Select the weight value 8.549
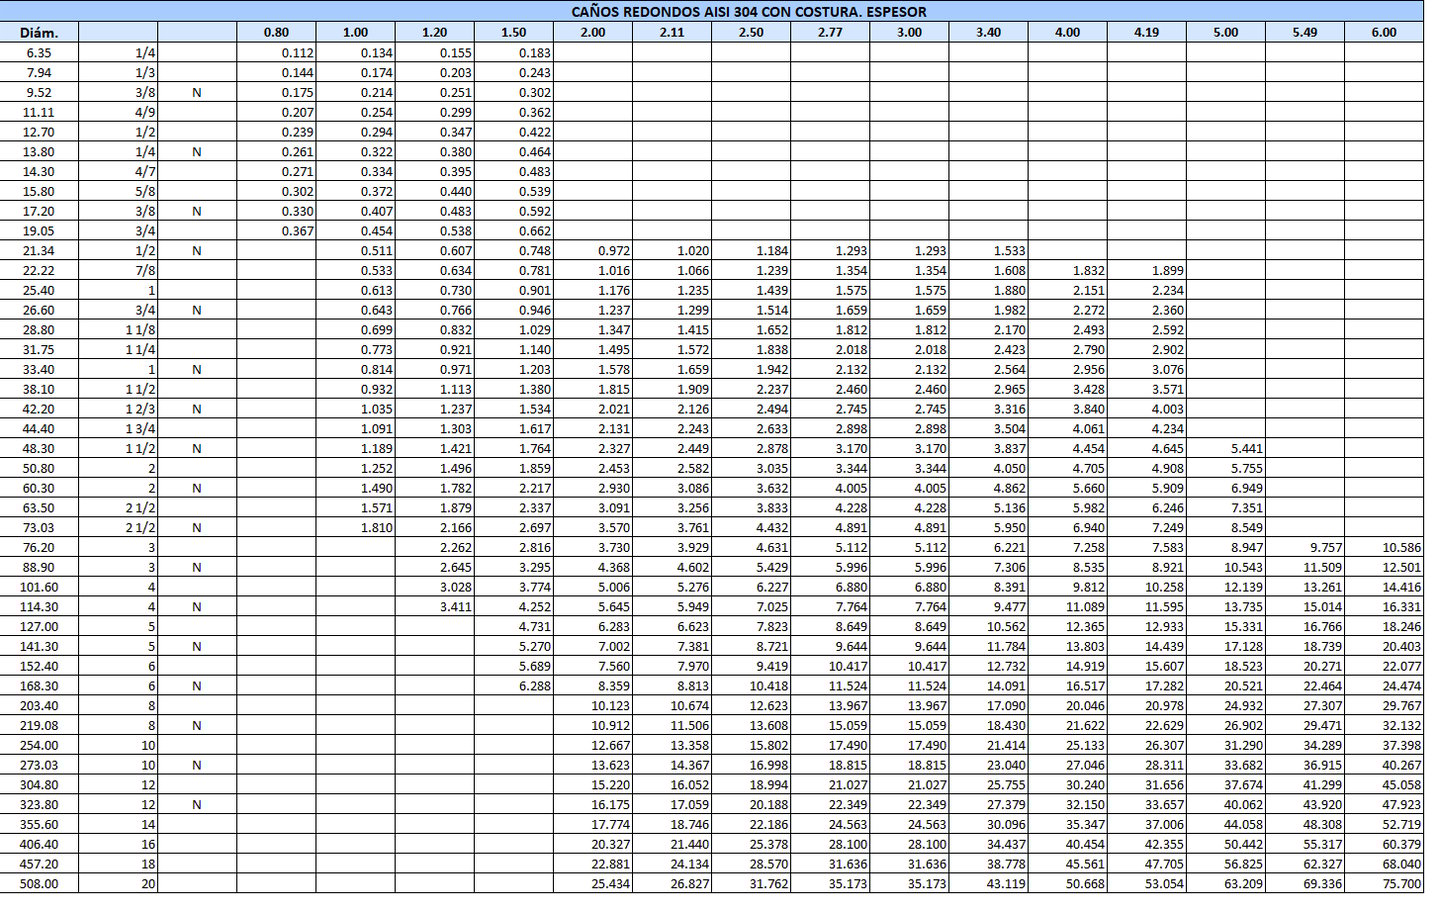This screenshot has width=1440, height=912. [x=1247, y=527]
